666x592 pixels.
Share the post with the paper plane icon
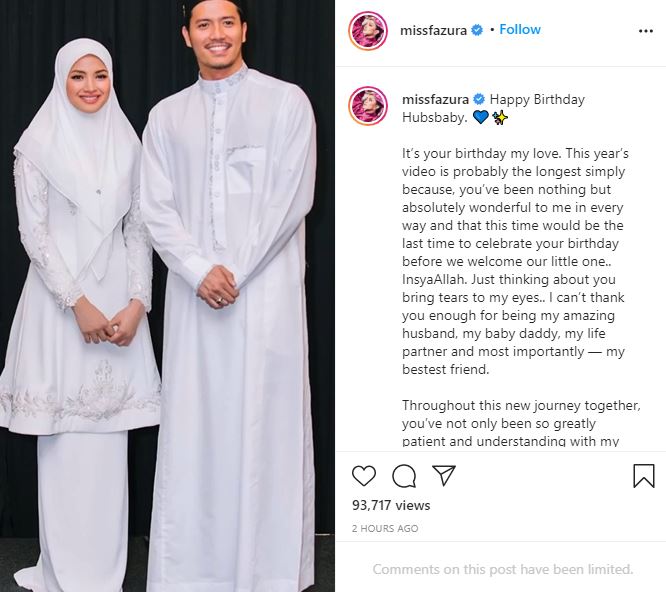pyautogui.click(x=443, y=475)
